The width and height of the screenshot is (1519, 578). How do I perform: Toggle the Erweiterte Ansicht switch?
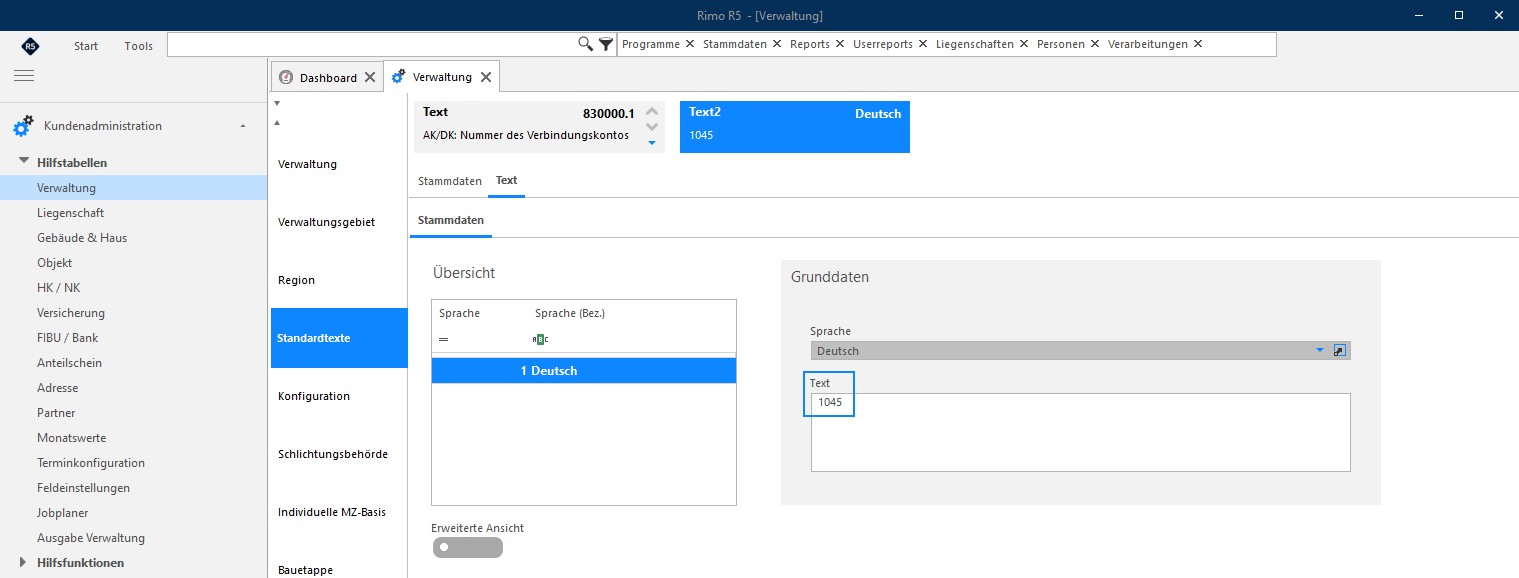pyautogui.click(x=468, y=547)
